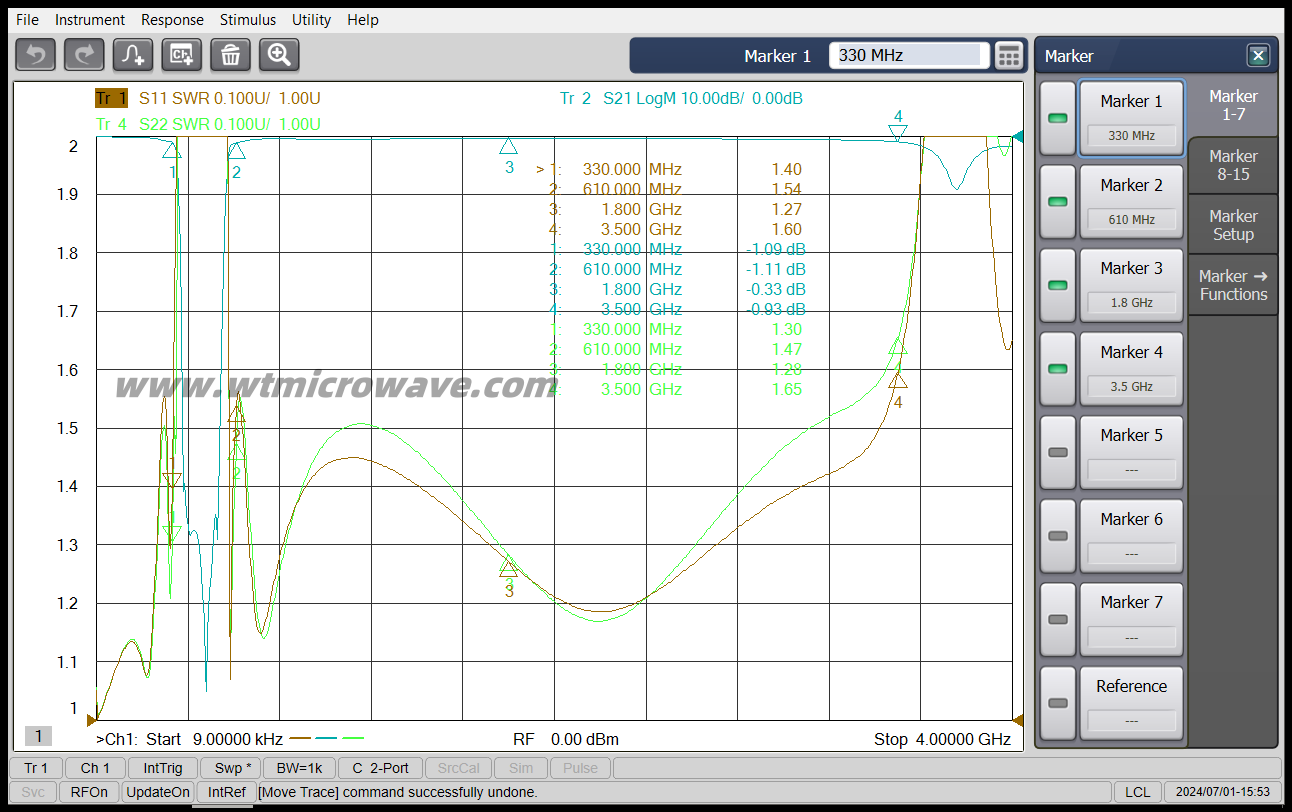
Task: Click the C 2-Port calibration status button
Action: point(381,768)
